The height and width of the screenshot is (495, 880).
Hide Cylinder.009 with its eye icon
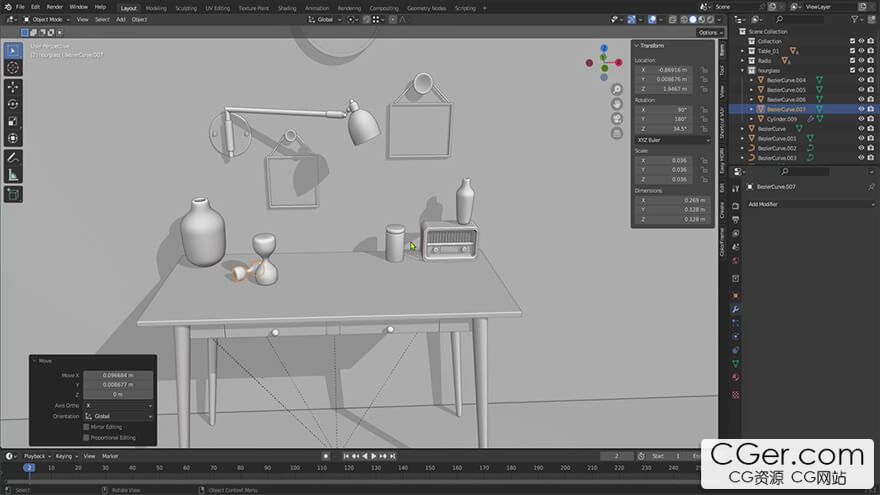coord(861,118)
